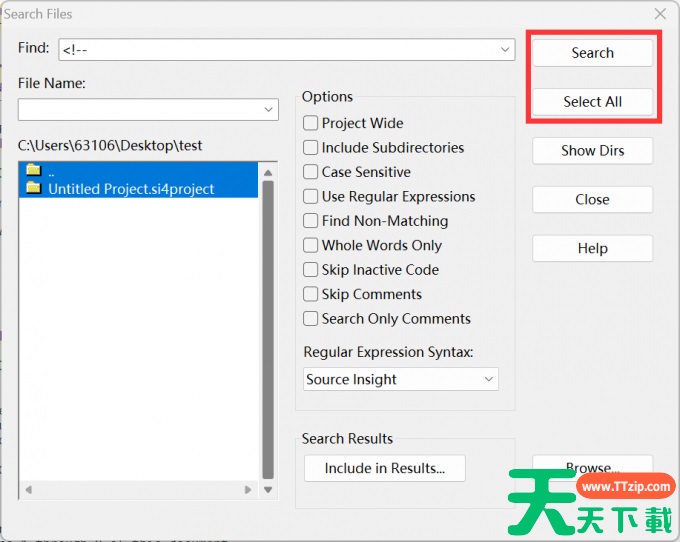This screenshot has width=680, height=542.
Task: Open Help for the search dialog
Action: [592, 249]
